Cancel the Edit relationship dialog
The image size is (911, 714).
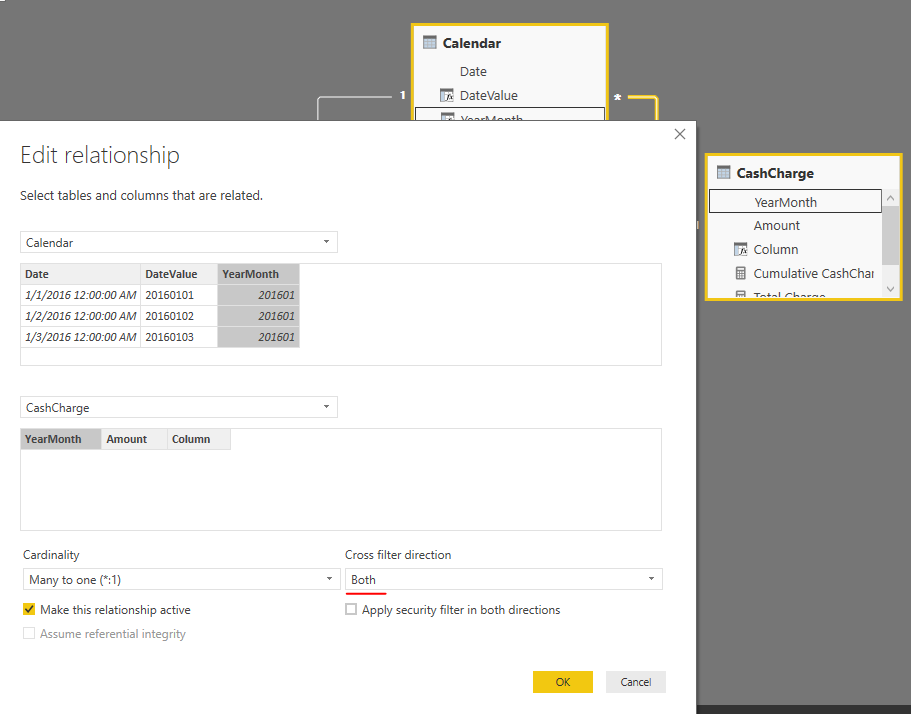[x=636, y=682]
